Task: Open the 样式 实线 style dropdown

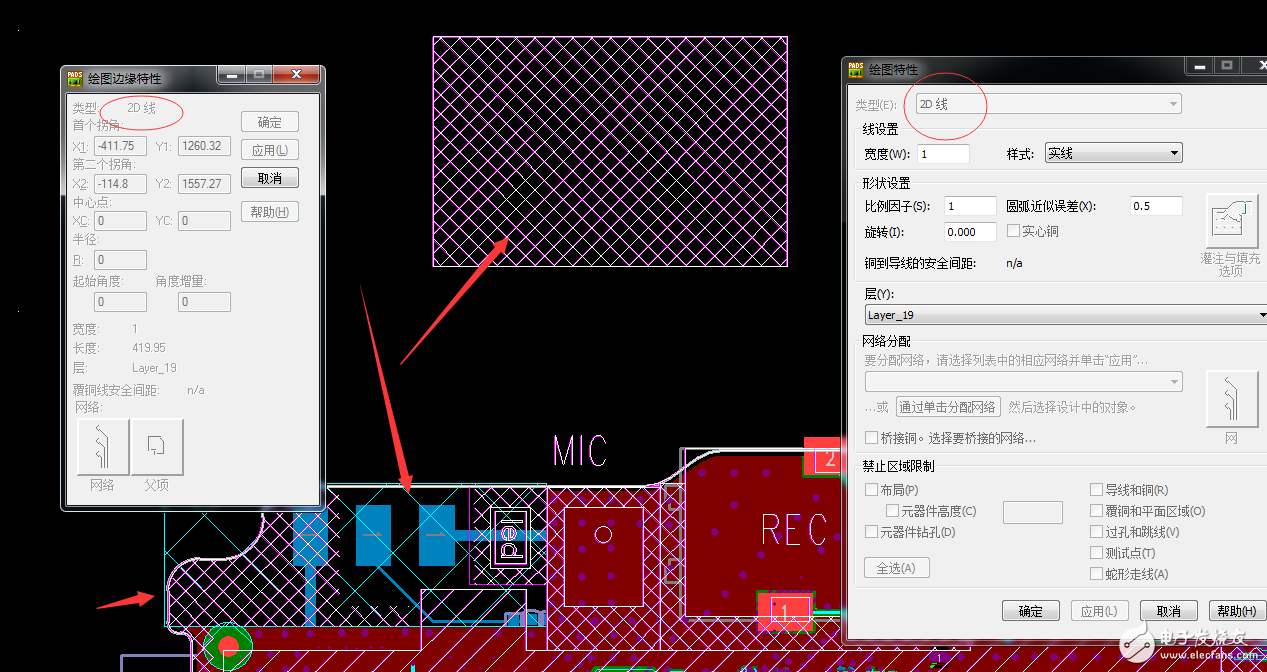Action: pyautogui.click(x=1113, y=153)
